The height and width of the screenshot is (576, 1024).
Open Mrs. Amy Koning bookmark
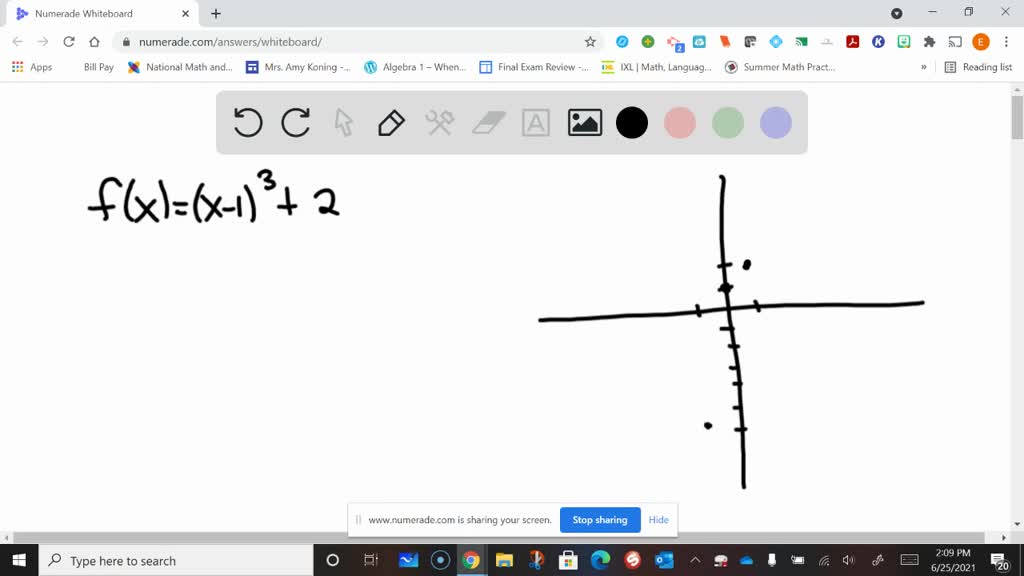pyautogui.click(x=298, y=67)
